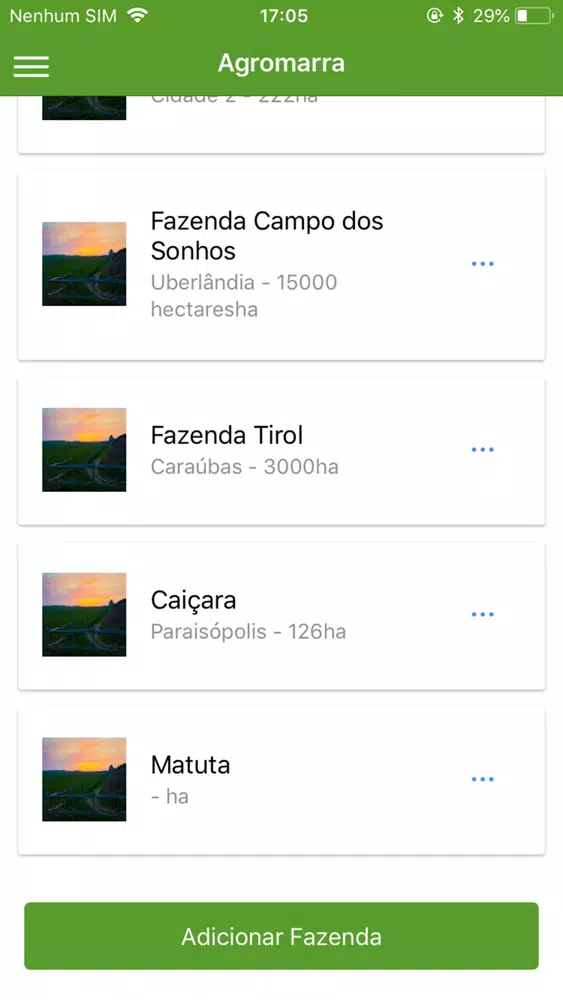Tap the Agromarra header title
This screenshot has height=1000, width=563.
click(281, 63)
